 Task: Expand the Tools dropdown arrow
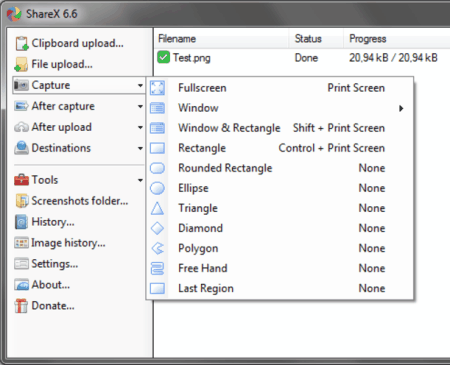(x=140, y=180)
